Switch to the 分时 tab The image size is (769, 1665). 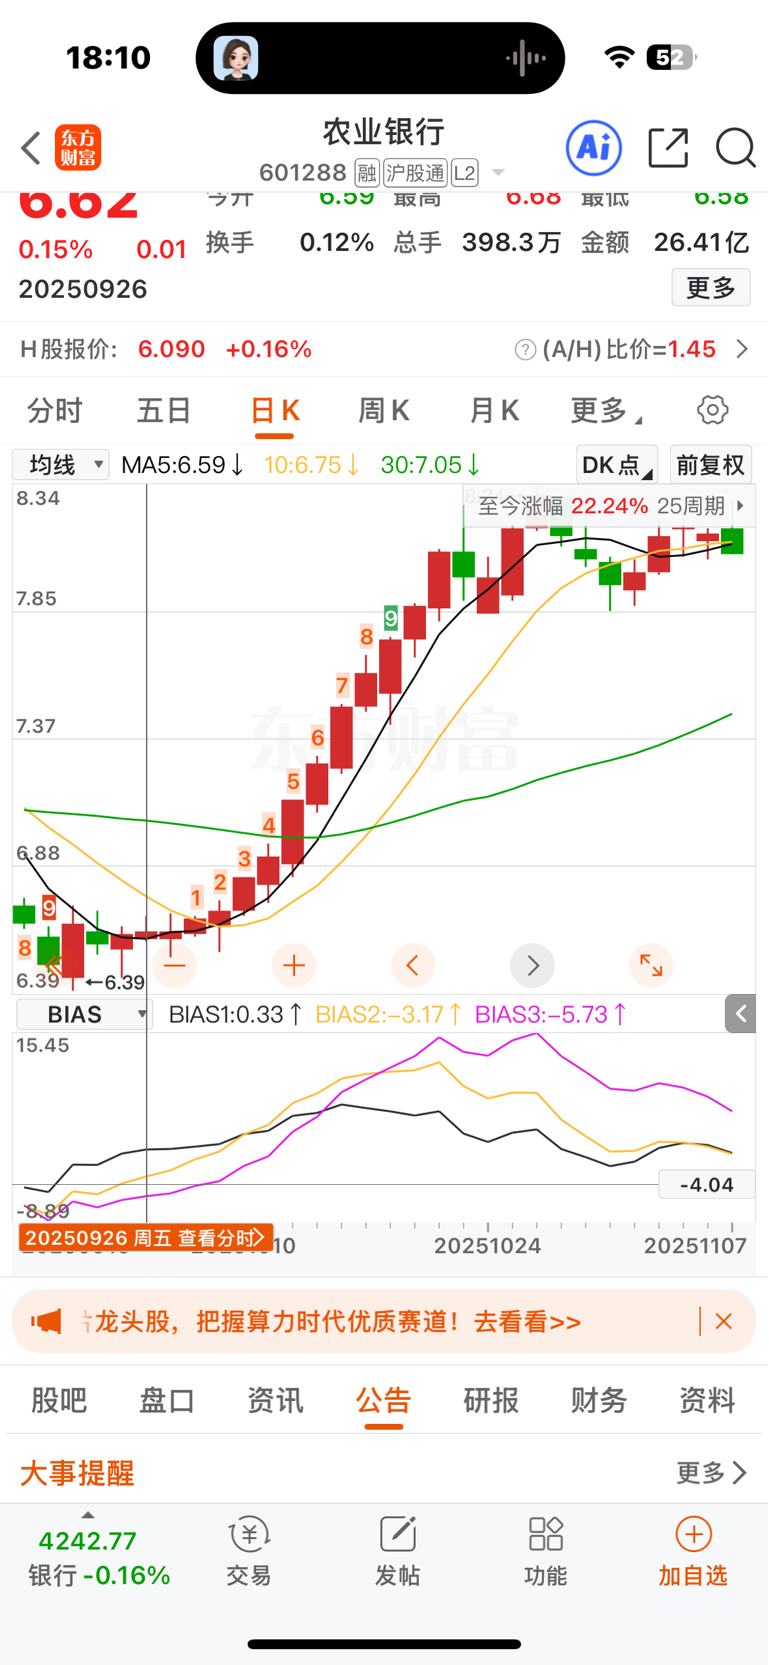[x=55, y=410]
